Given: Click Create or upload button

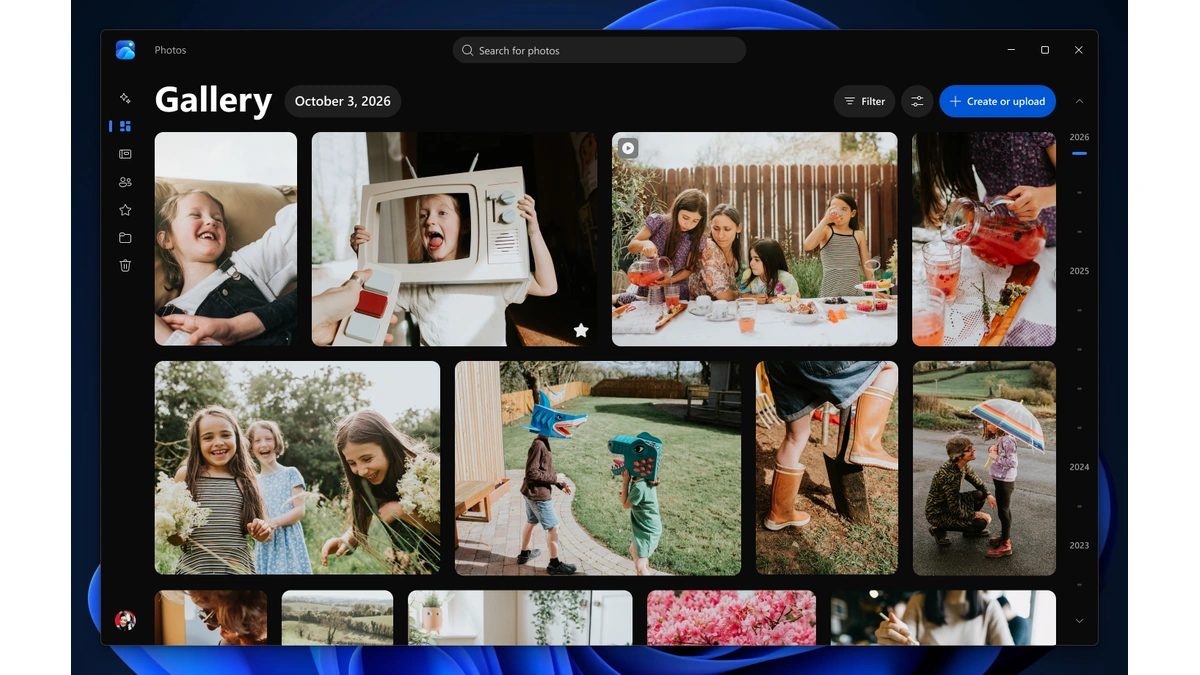Looking at the screenshot, I should point(997,101).
